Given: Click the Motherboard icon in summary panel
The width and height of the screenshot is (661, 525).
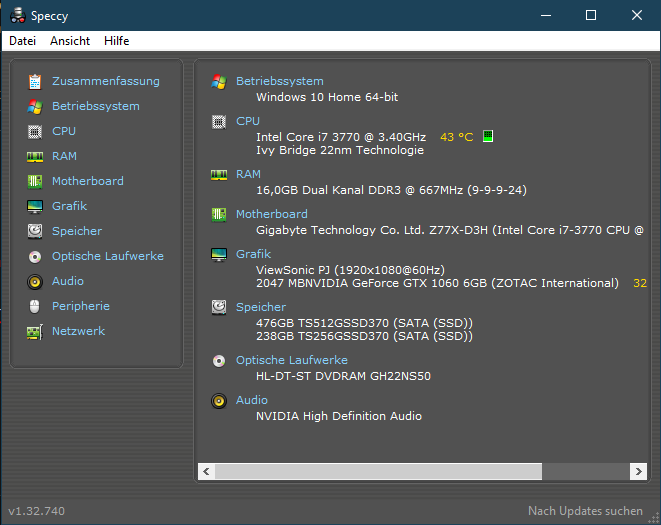Looking at the screenshot, I should [x=219, y=215].
